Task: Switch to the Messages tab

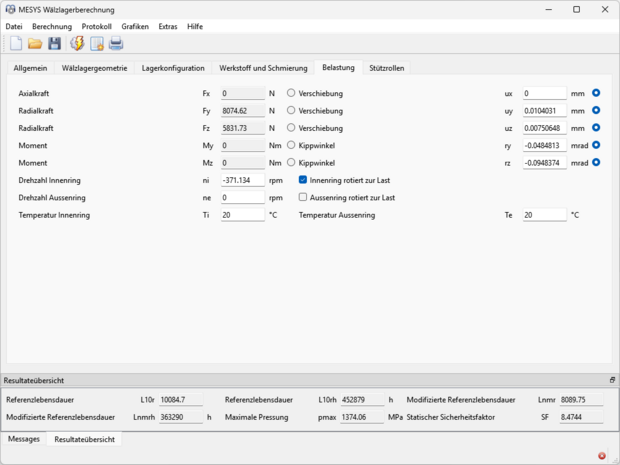Action: [x=23, y=439]
